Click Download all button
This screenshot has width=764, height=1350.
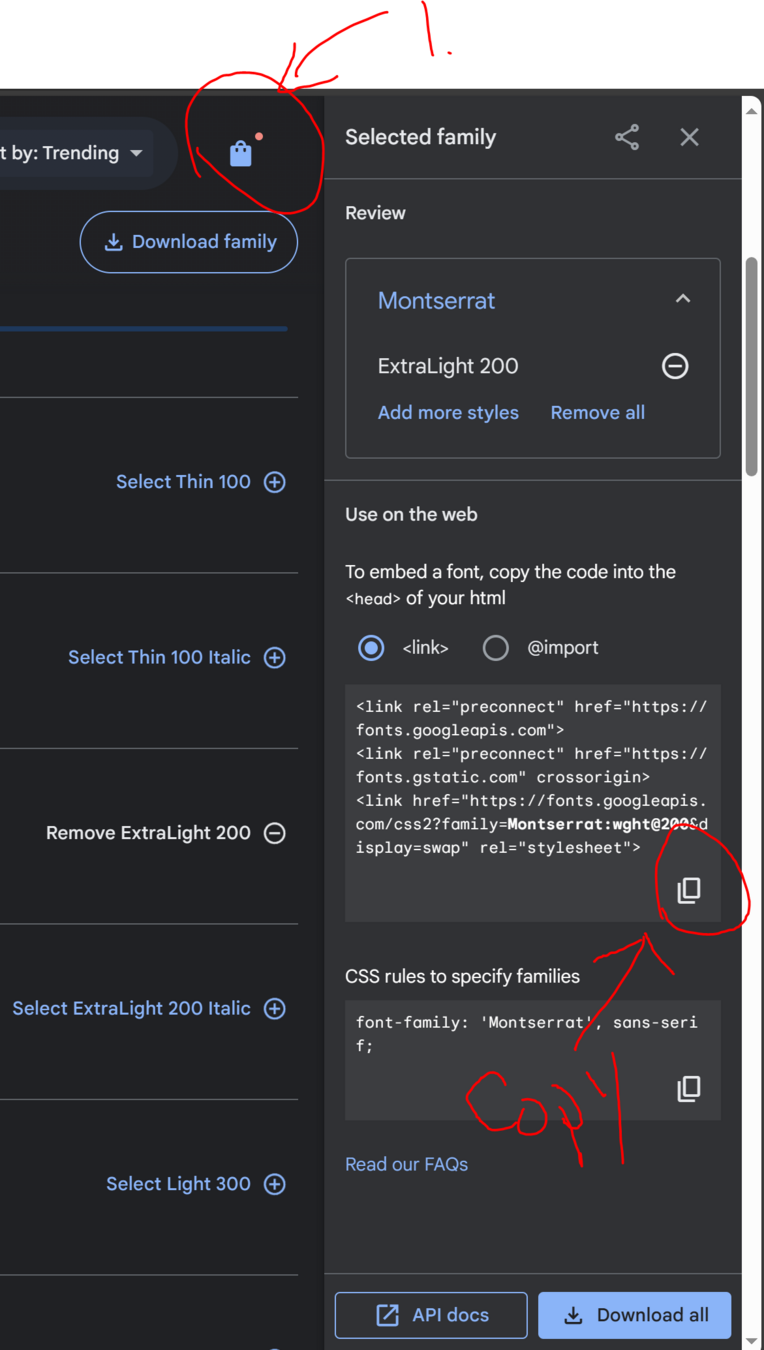[635, 1315]
